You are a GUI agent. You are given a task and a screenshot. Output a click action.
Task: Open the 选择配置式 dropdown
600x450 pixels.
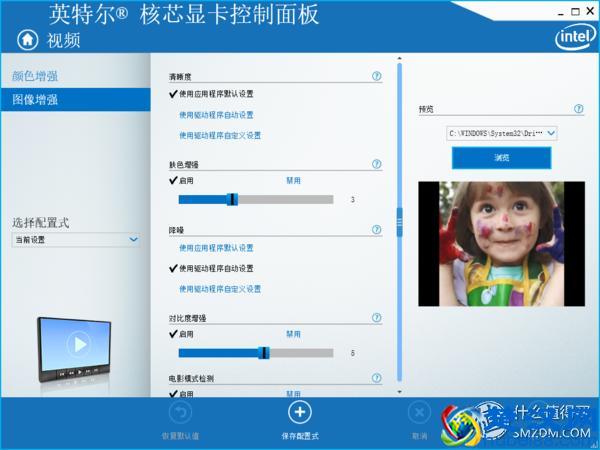coord(76,240)
